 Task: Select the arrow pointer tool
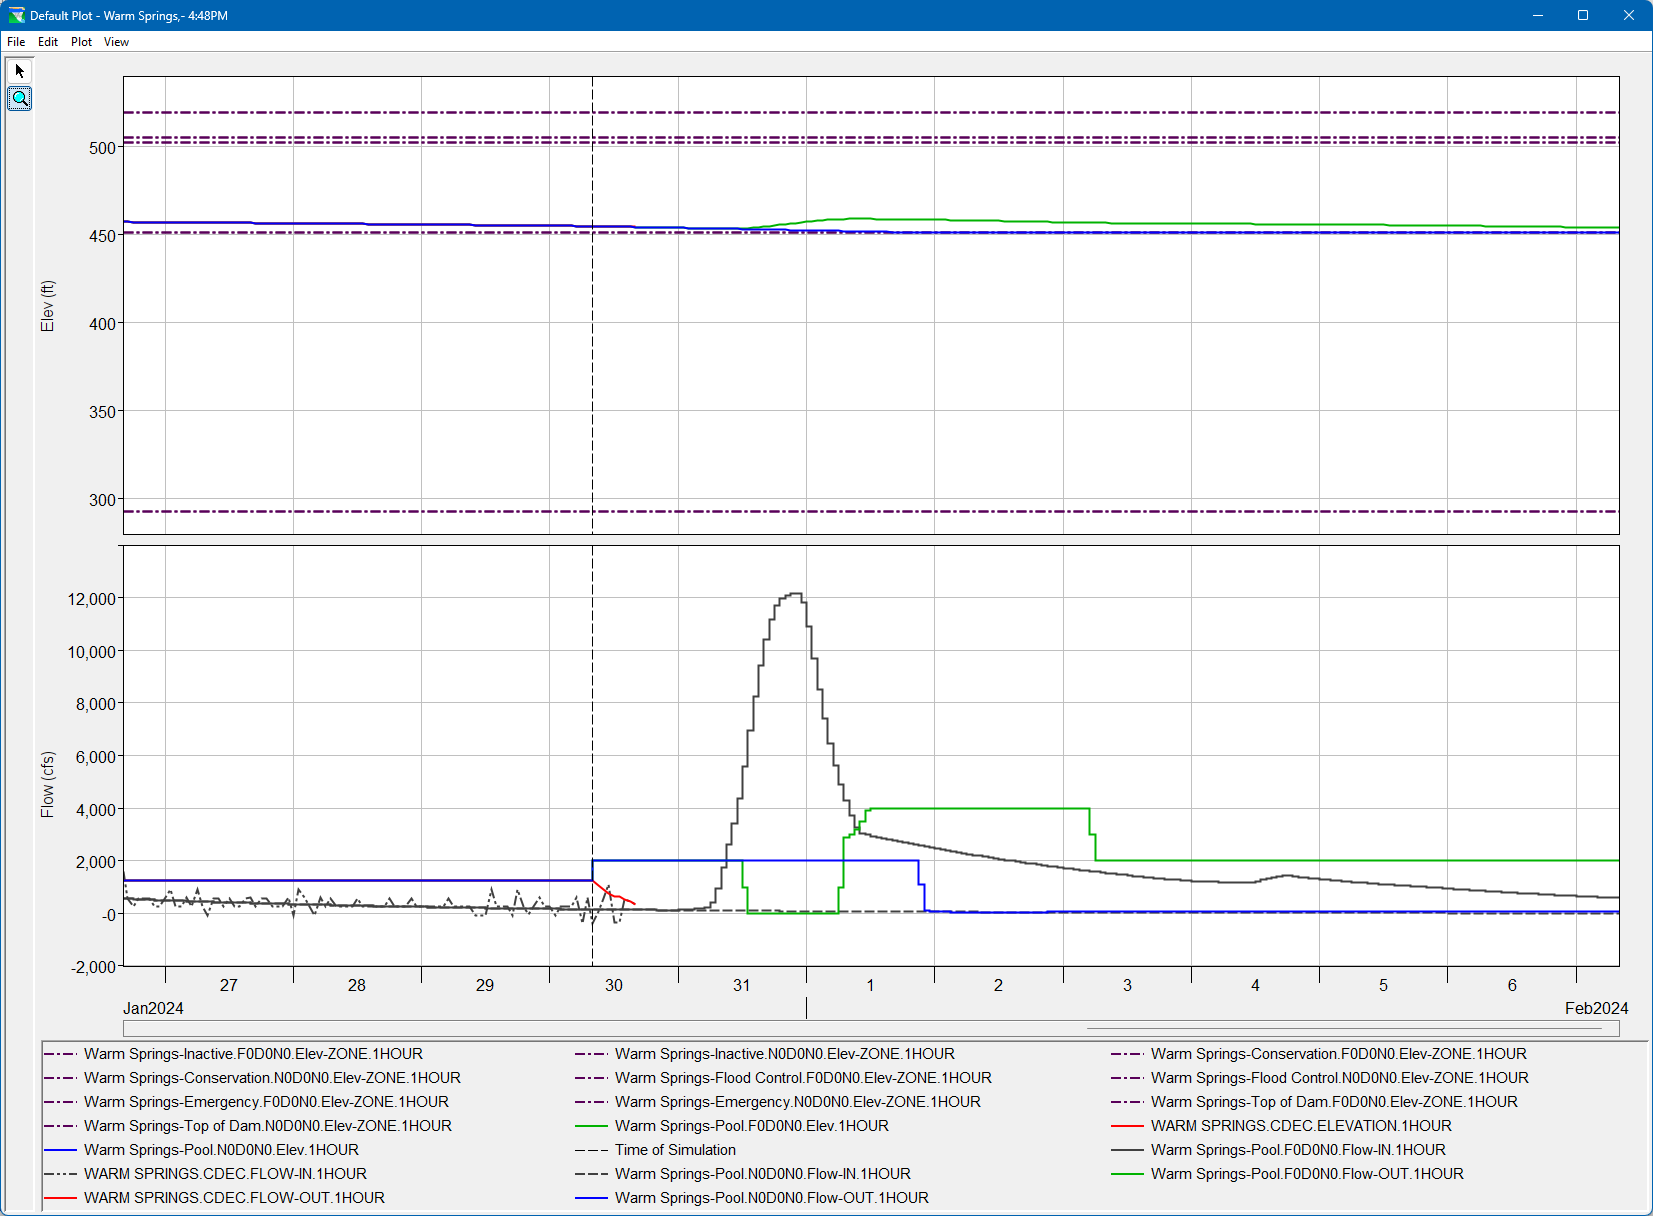19,71
